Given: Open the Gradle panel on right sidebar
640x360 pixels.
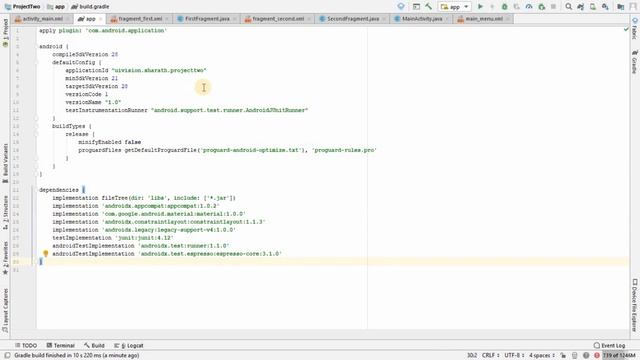Looking at the screenshot, I should pos(635,62).
